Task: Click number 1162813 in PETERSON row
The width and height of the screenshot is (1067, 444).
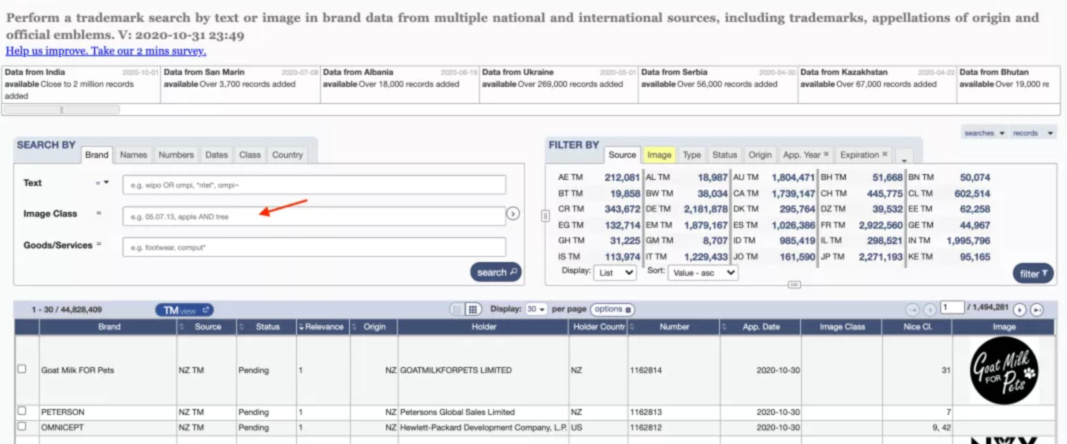Action: [647, 412]
